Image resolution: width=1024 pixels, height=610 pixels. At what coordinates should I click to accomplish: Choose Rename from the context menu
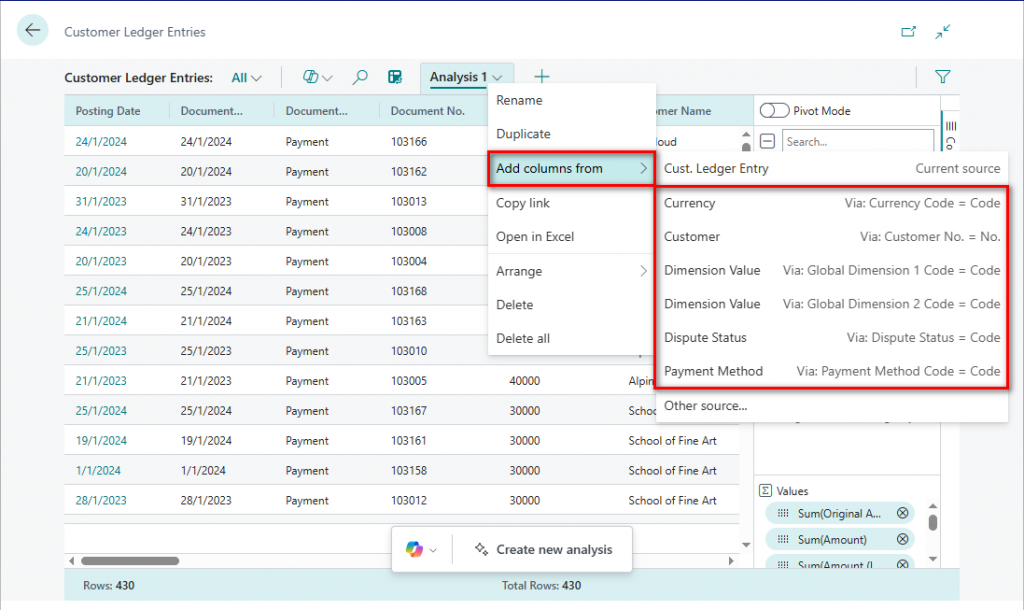click(x=519, y=100)
